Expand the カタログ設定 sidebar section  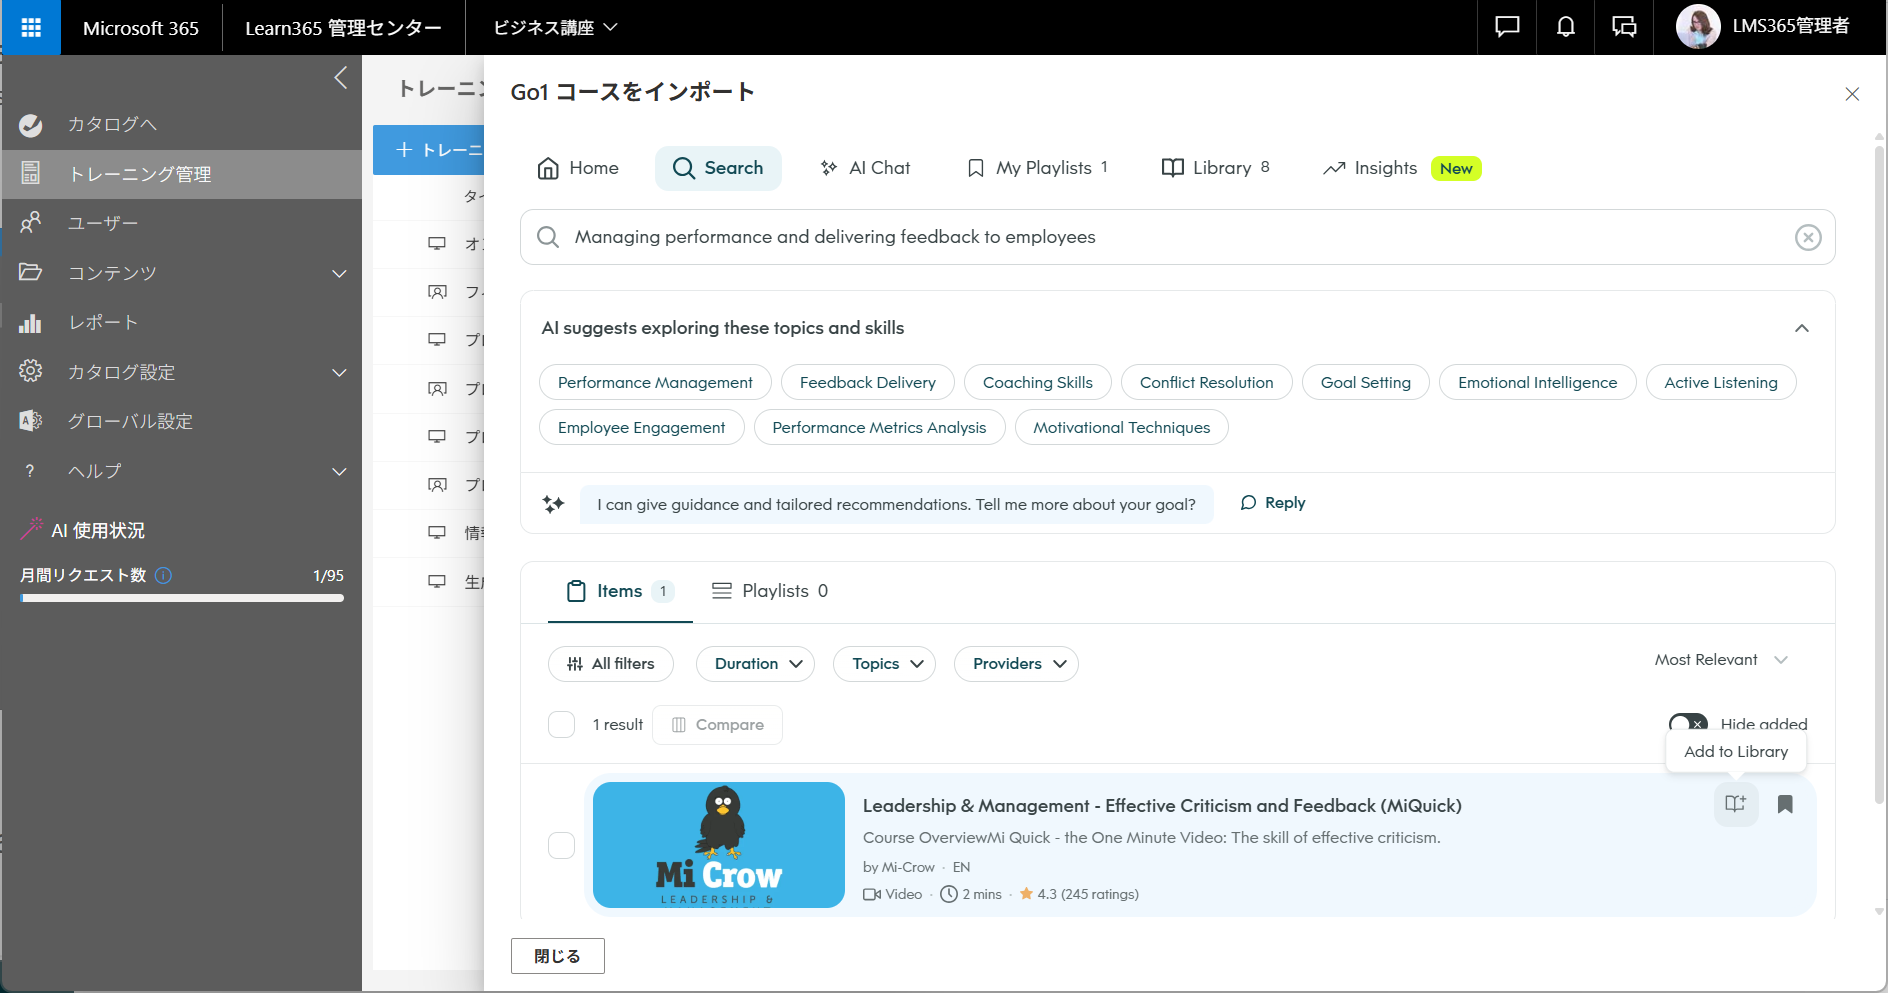(340, 372)
